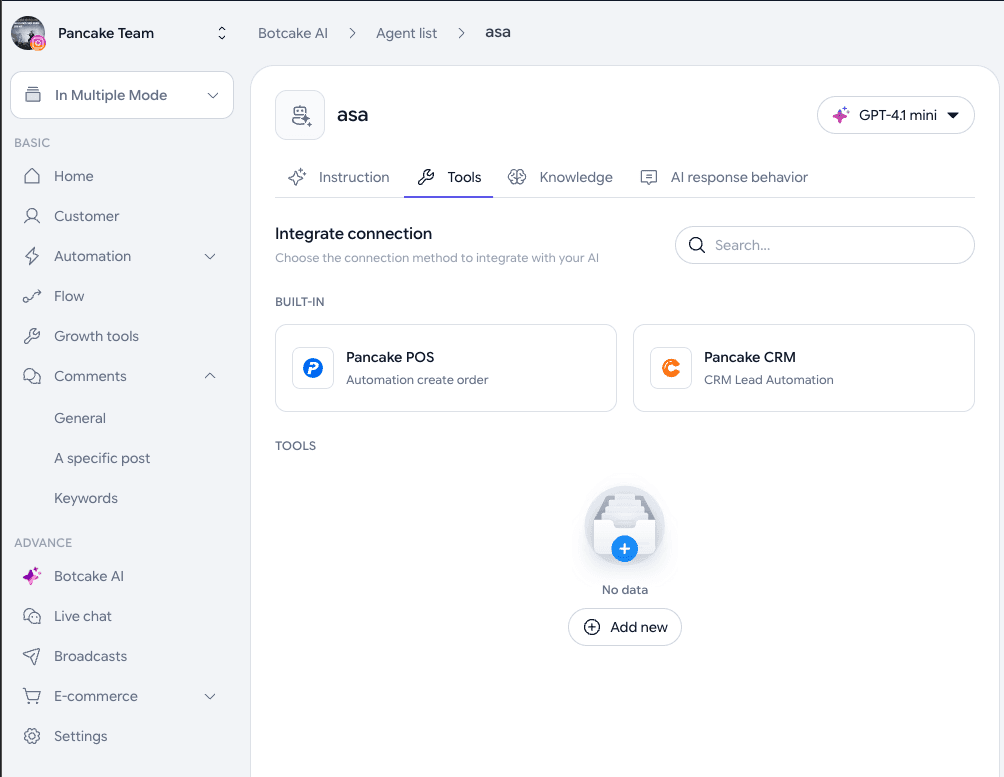
Task: Open the Pancake POS connection card
Action: pos(446,368)
